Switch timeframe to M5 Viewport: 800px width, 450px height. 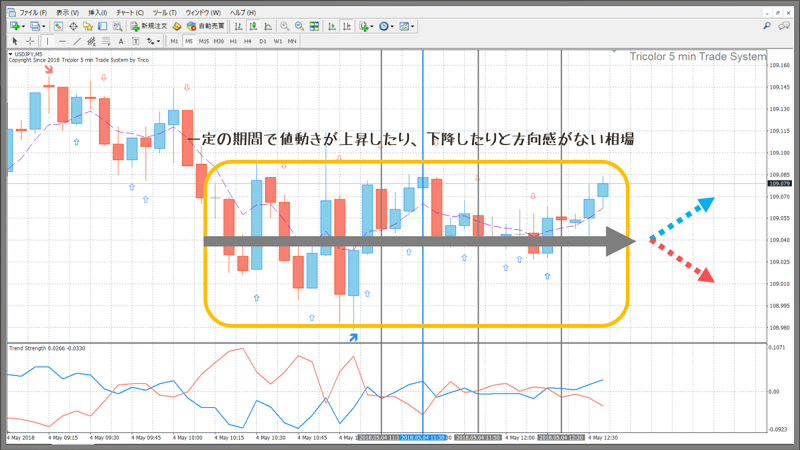point(189,41)
